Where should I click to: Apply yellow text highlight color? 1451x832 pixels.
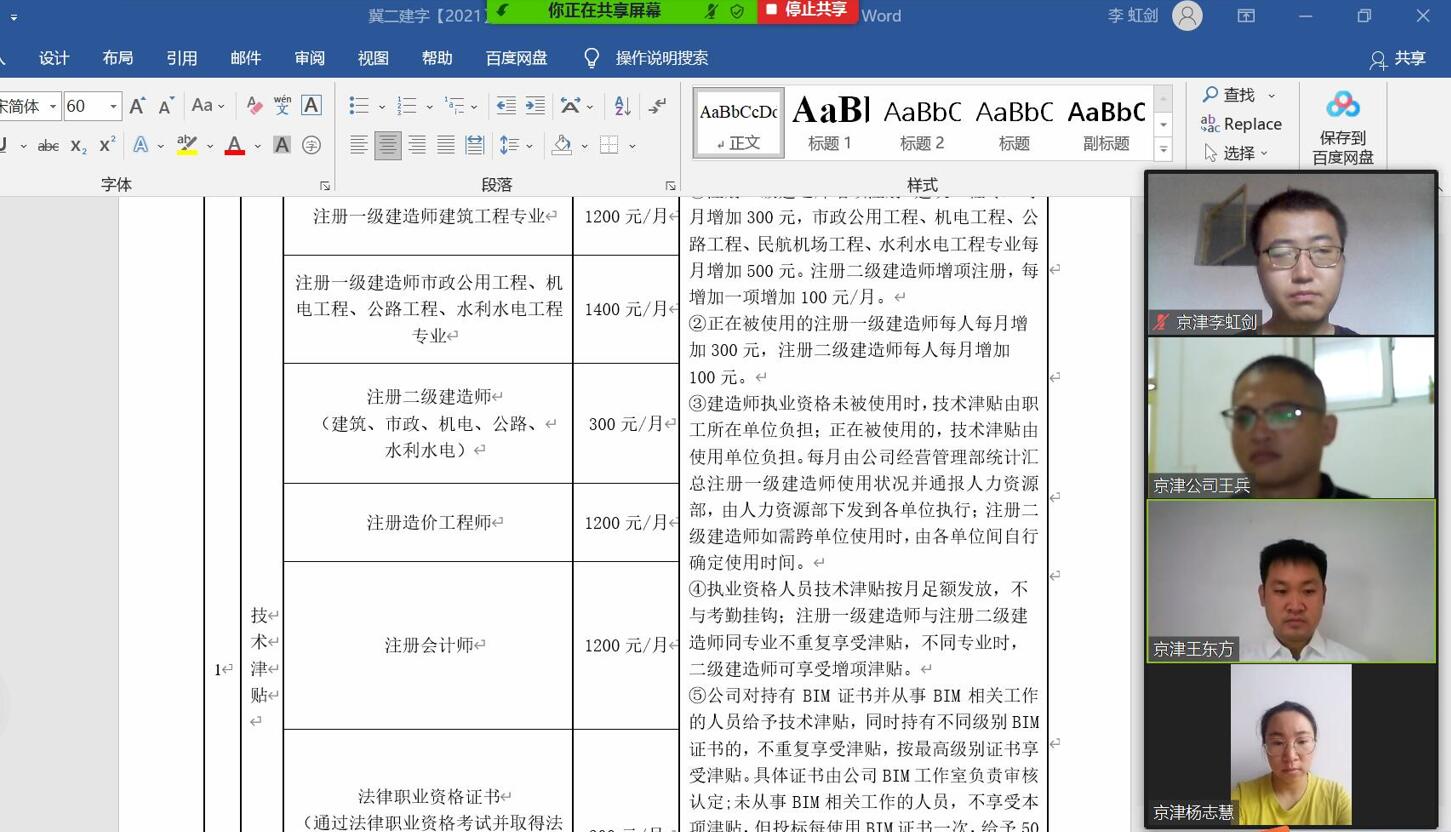(x=187, y=146)
